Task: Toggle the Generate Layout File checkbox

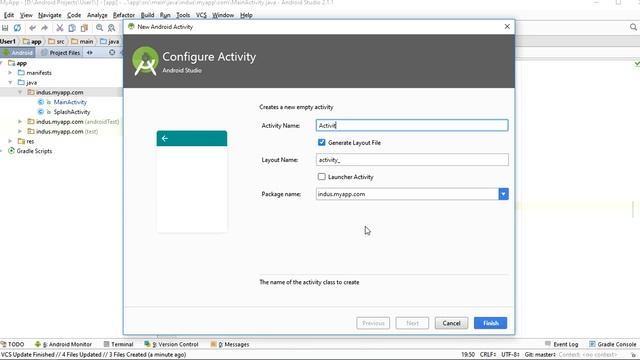Action: tap(322, 142)
